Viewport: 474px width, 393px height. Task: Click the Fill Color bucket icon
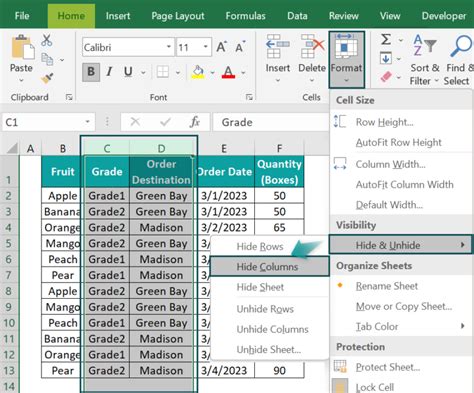[x=198, y=72]
